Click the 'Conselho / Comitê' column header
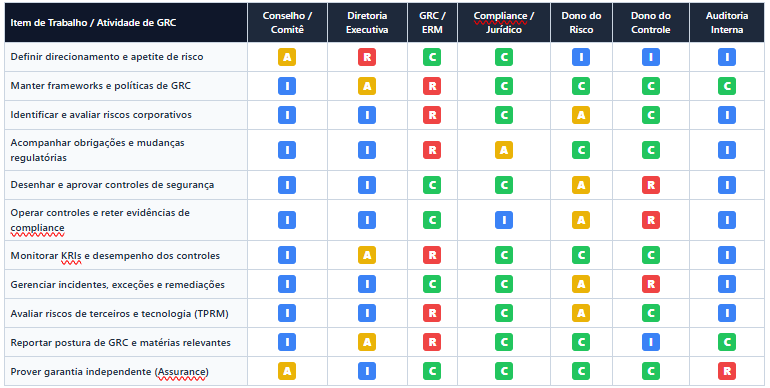 coord(287,23)
